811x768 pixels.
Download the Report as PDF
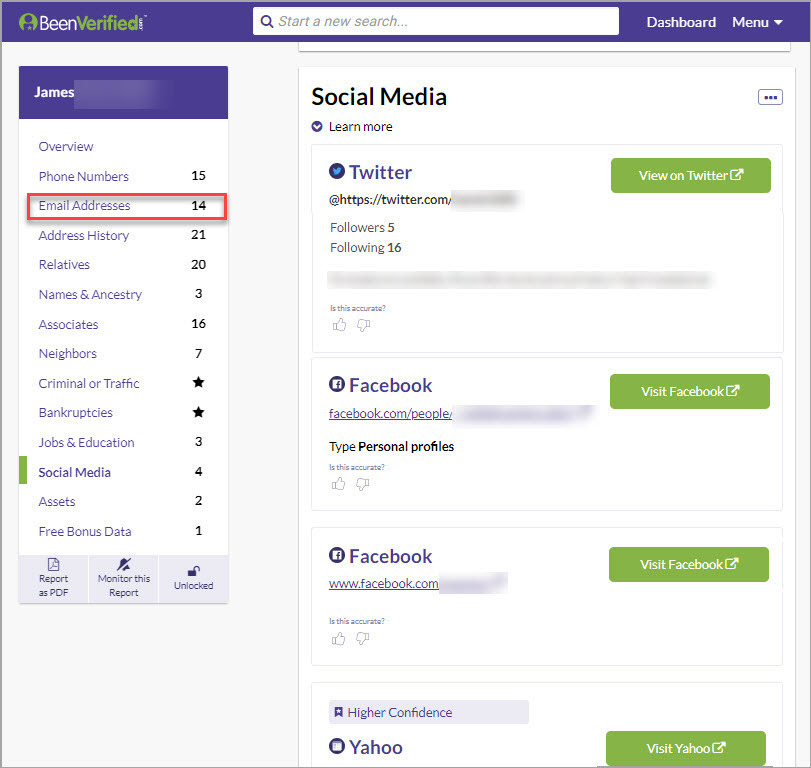pyautogui.click(x=53, y=578)
